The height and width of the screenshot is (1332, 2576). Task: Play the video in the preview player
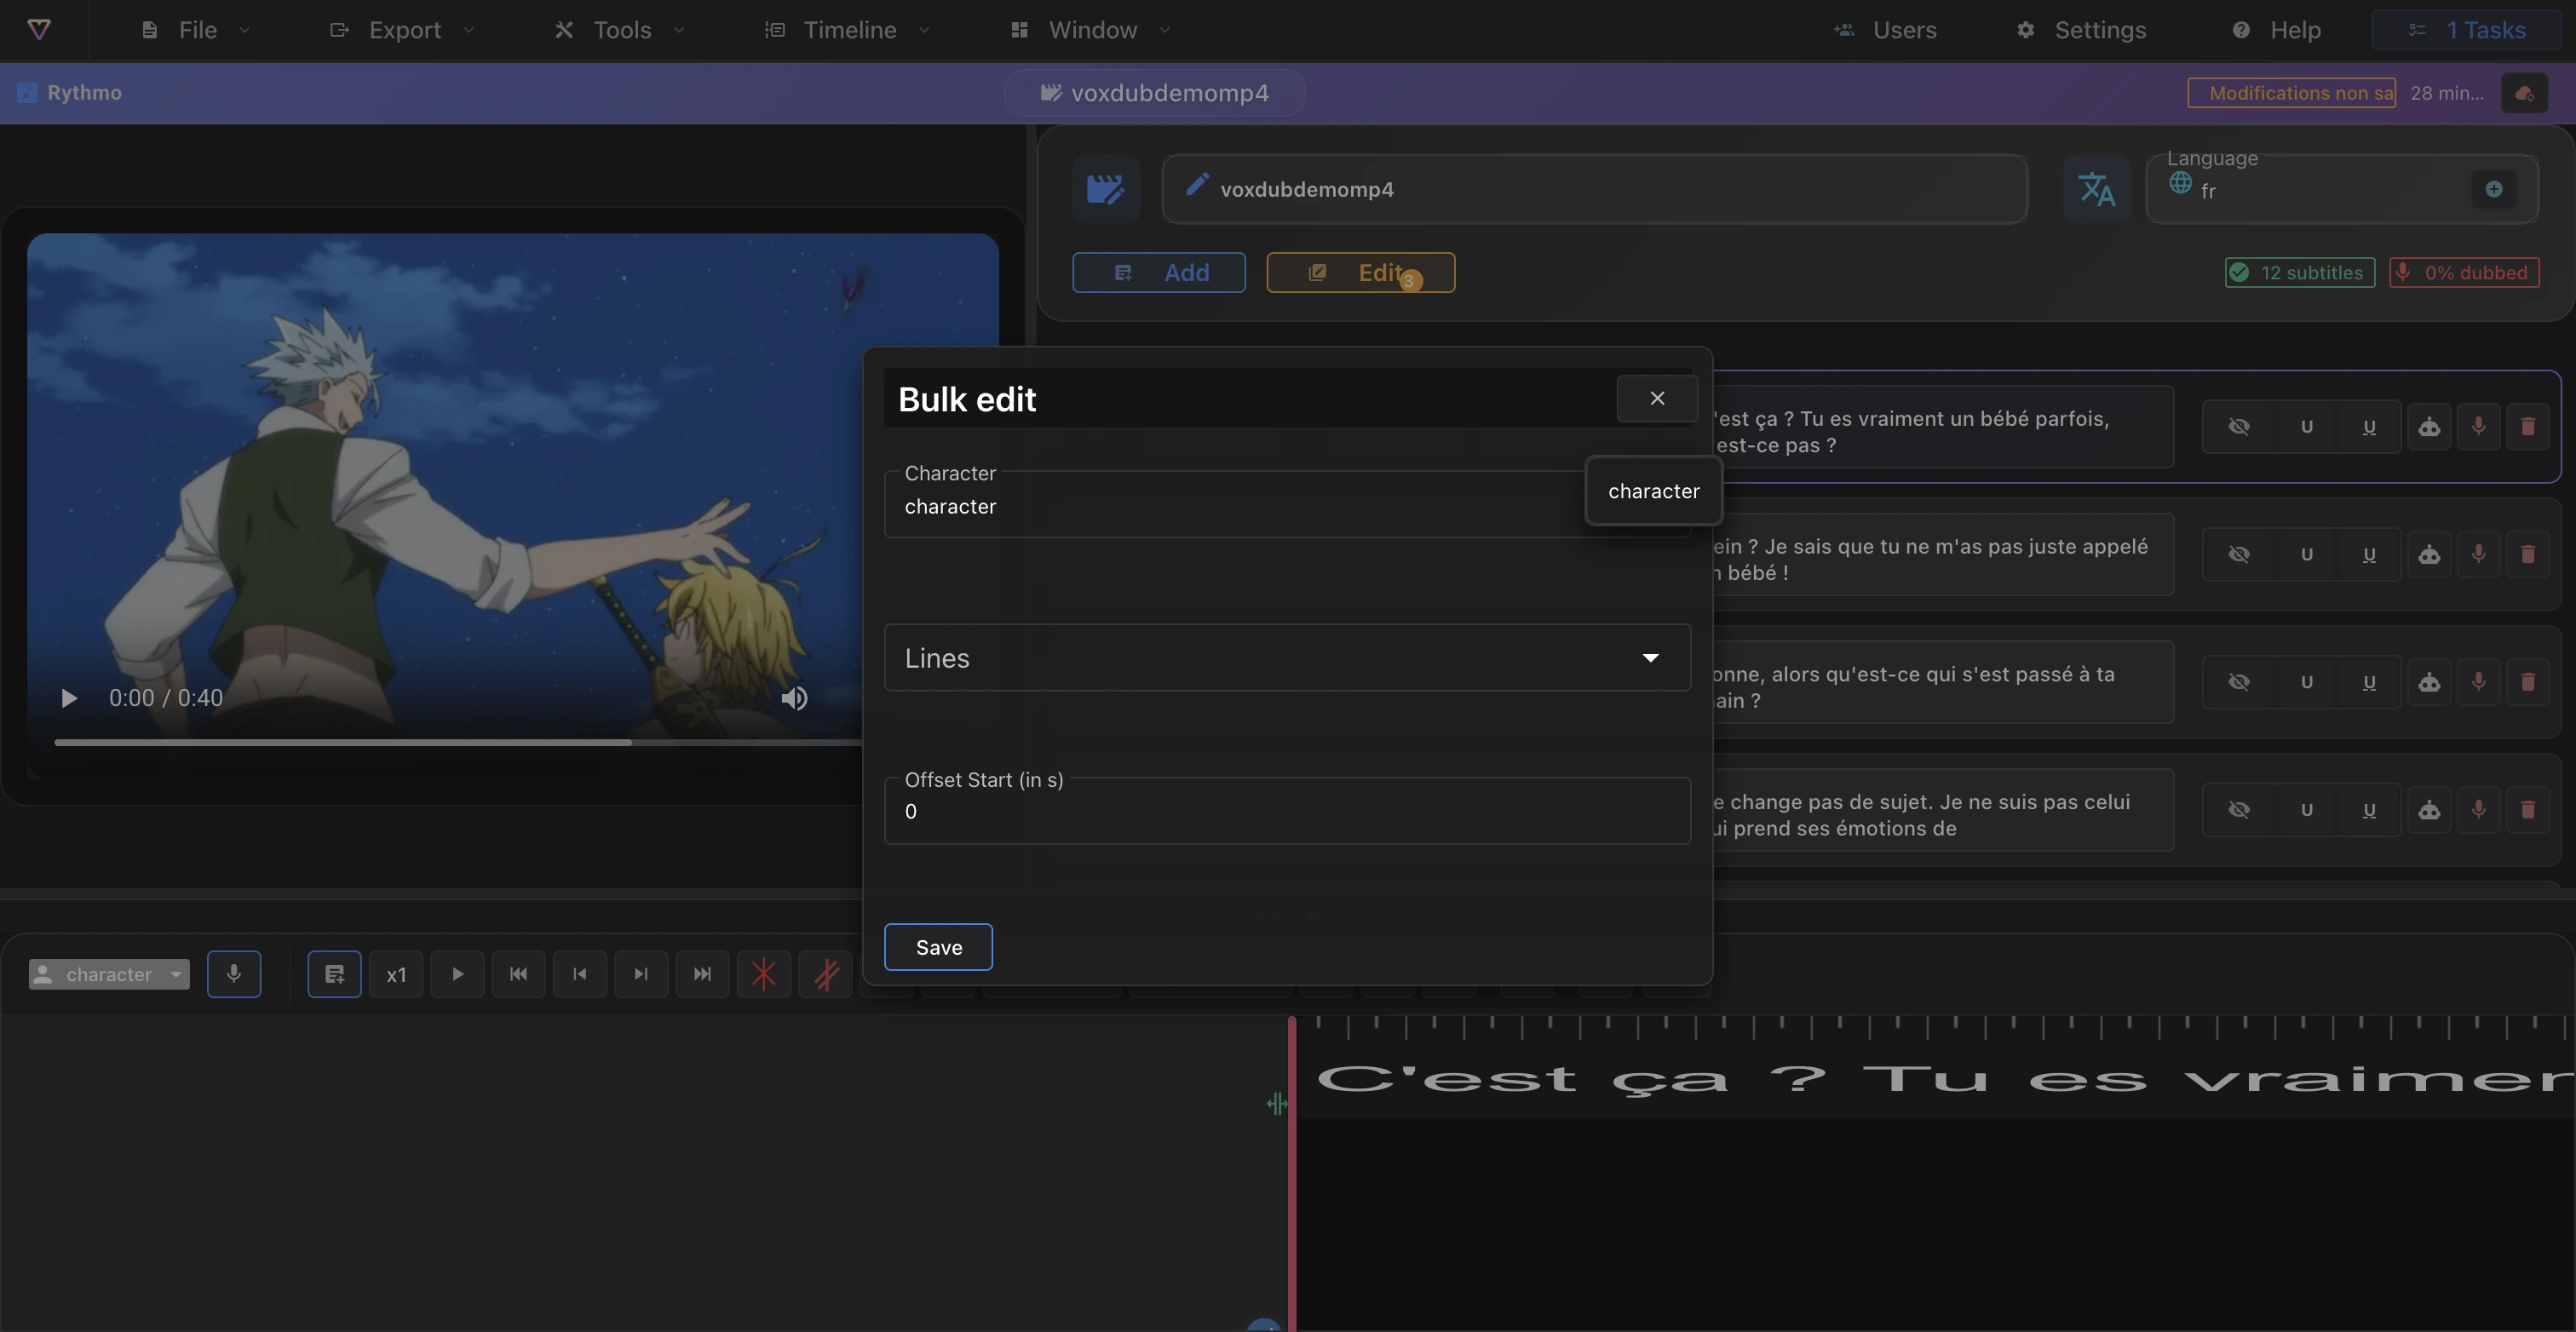[68, 698]
